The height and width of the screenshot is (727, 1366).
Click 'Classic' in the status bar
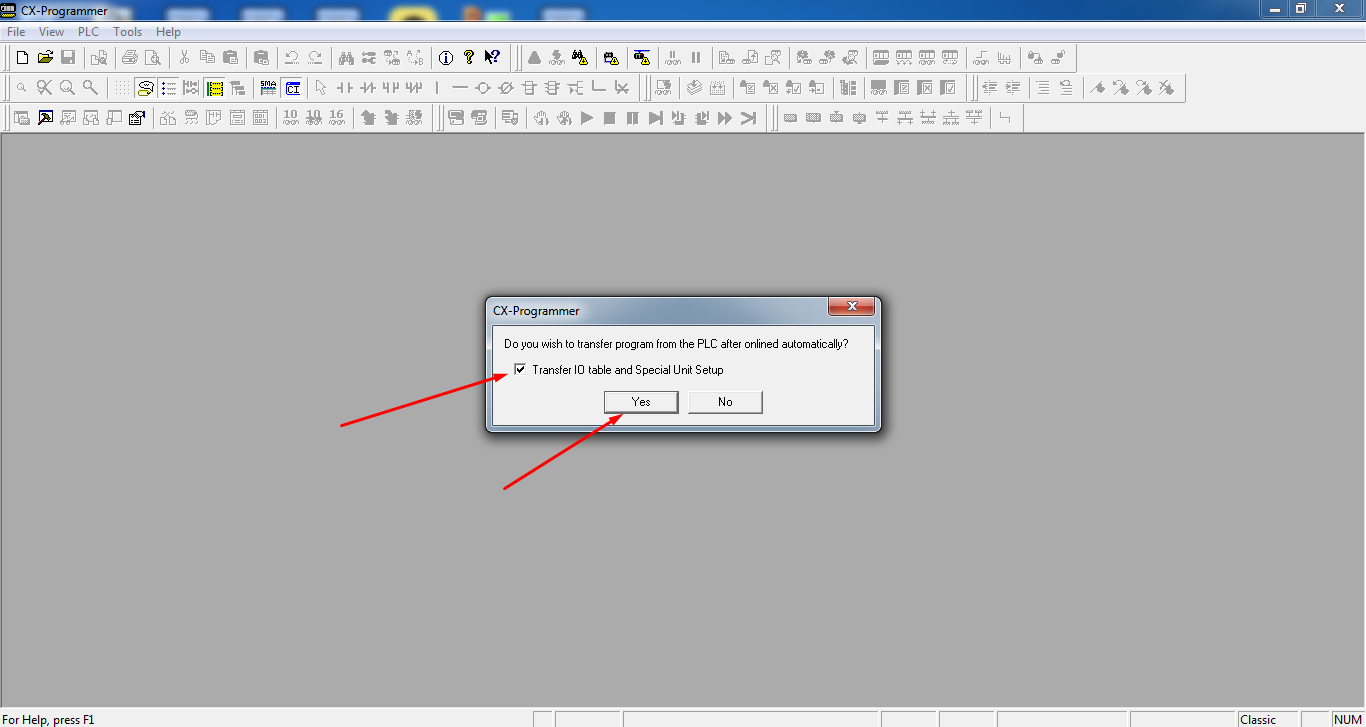[1258, 719]
